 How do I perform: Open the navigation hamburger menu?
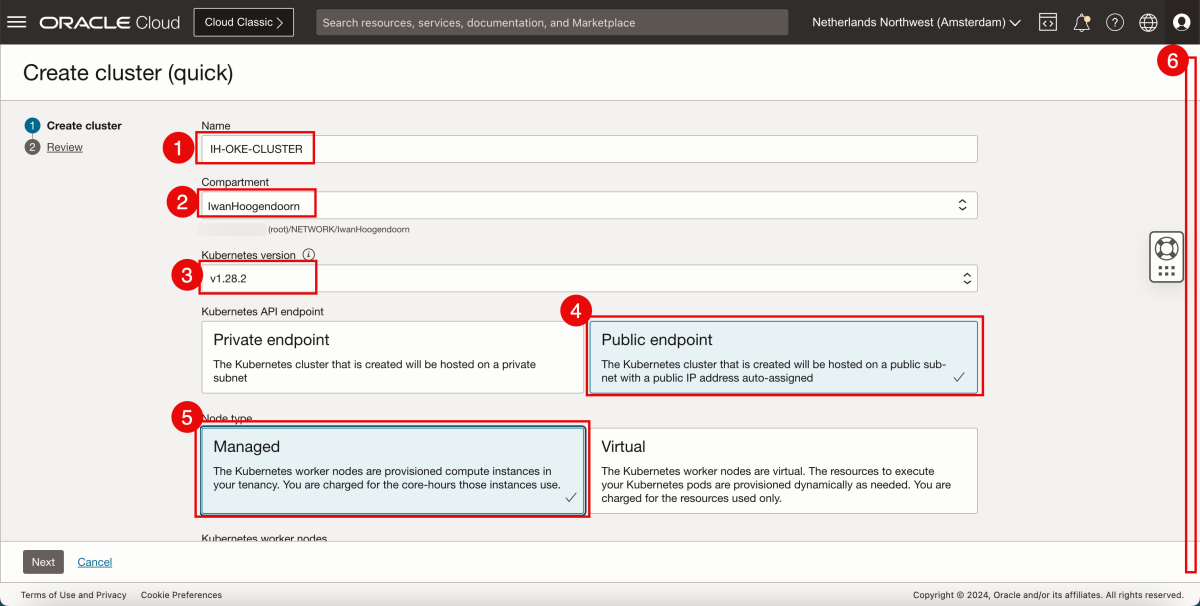pos(17,22)
